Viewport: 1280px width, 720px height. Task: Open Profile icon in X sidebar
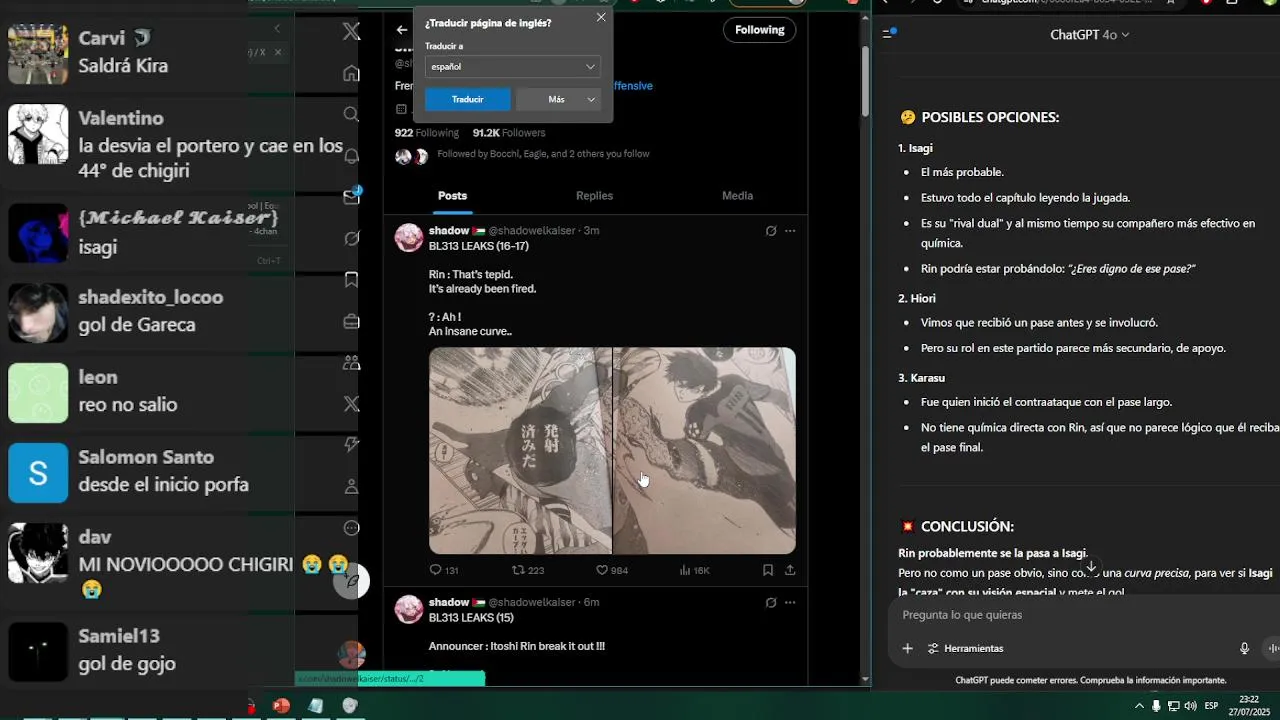click(x=351, y=487)
